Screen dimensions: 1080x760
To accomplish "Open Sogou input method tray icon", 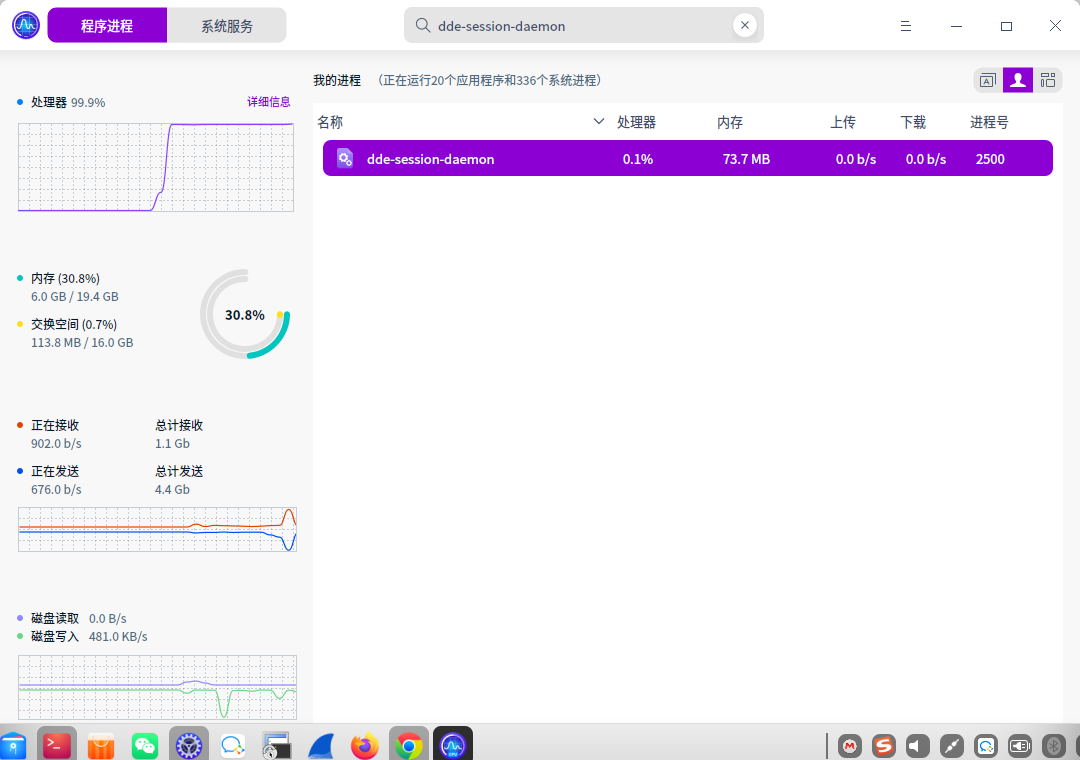I will point(884,746).
